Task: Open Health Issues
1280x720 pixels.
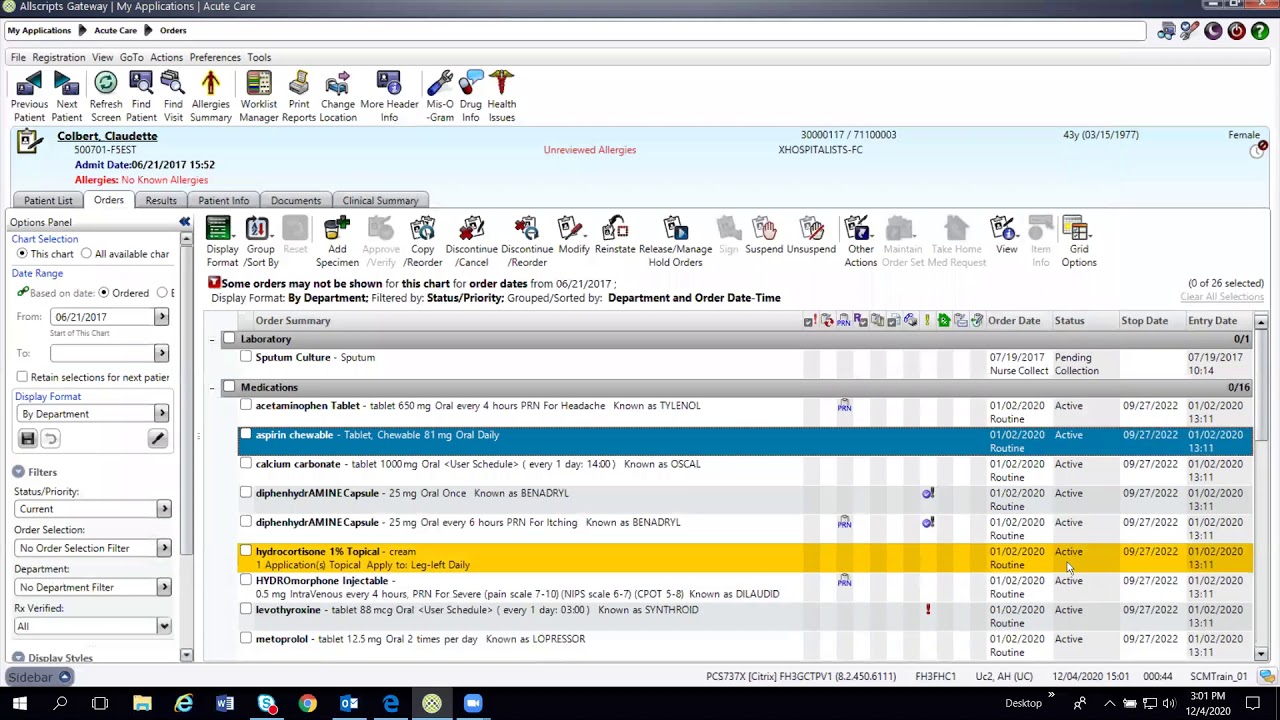Action: [502, 96]
